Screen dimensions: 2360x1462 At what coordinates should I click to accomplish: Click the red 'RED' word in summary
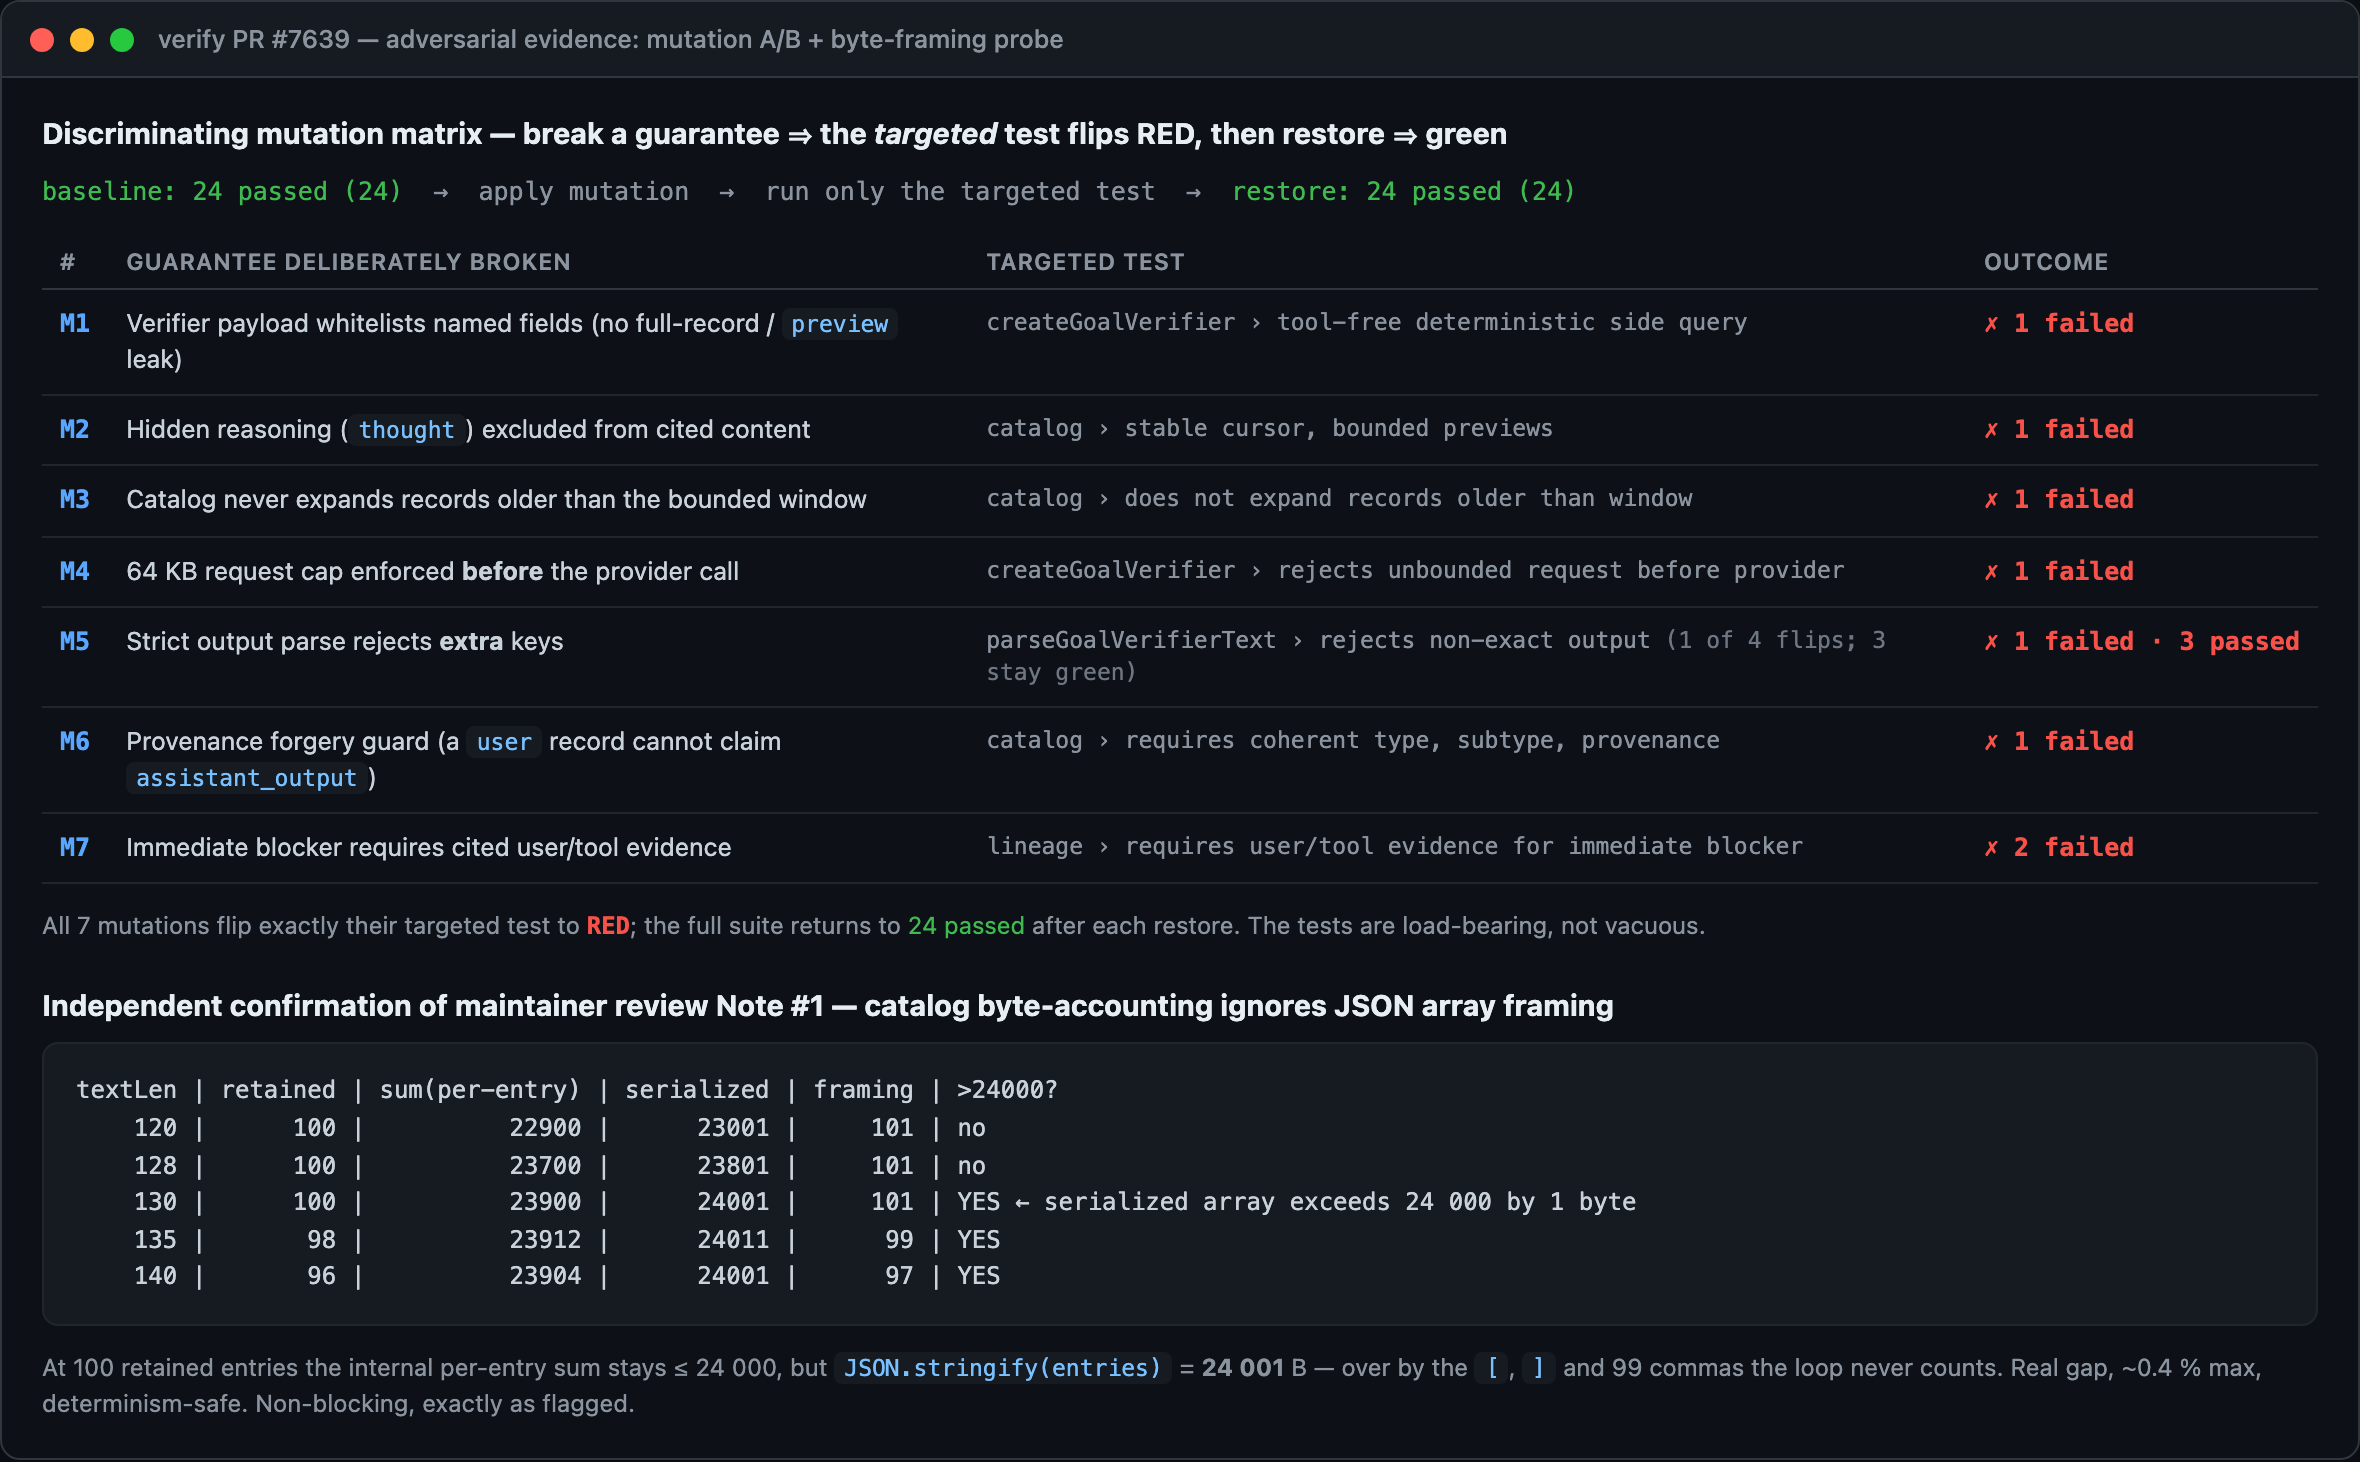pyautogui.click(x=608, y=926)
